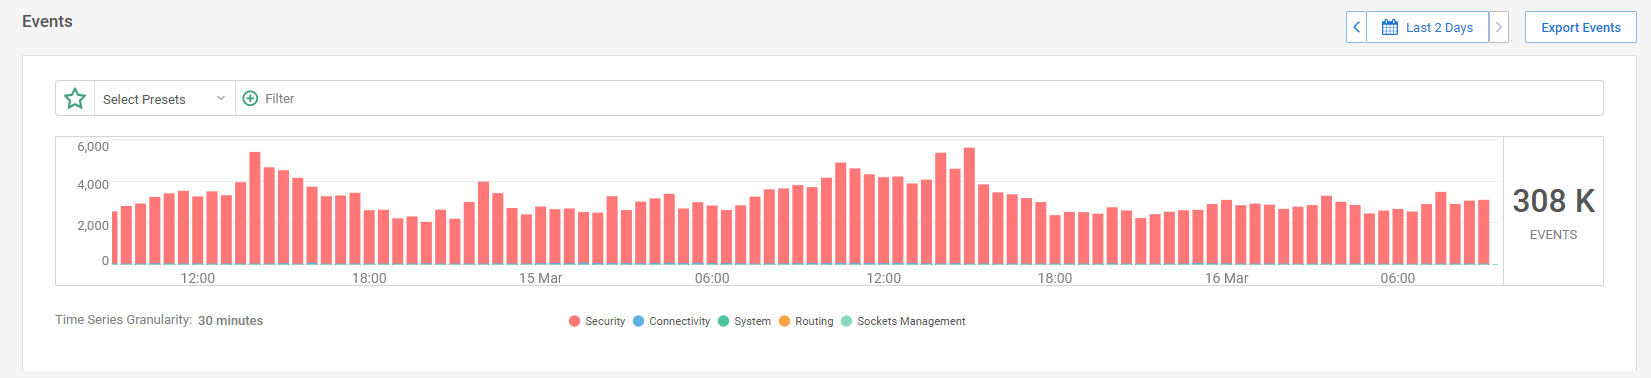
Task: Click the 308 K events total
Action: point(1553,201)
